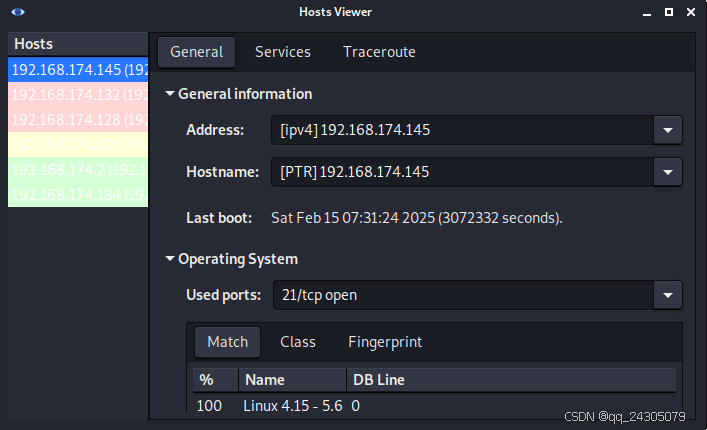Select host 192.168.174.132 in Hosts list
707x430 pixels.
tap(78, 95)
